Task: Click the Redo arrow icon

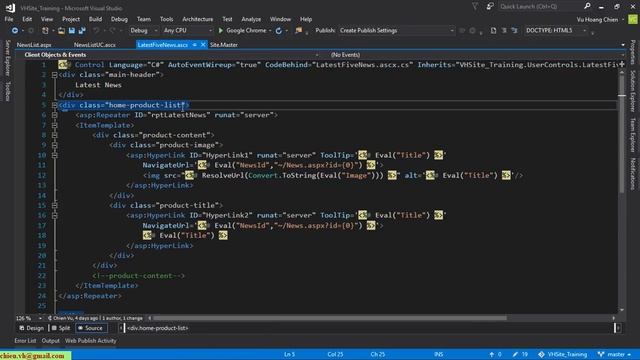Action: (112, 31)
